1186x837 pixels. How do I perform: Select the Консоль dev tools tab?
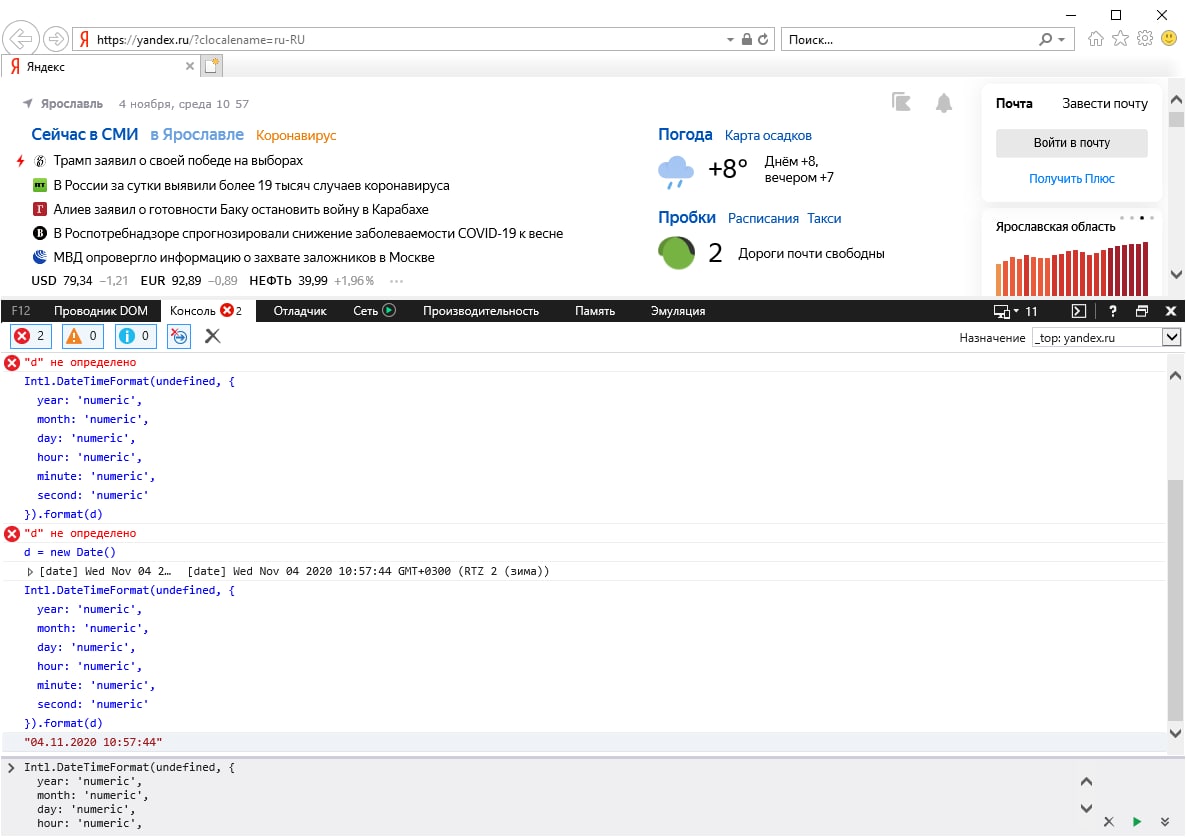(206, 311)
